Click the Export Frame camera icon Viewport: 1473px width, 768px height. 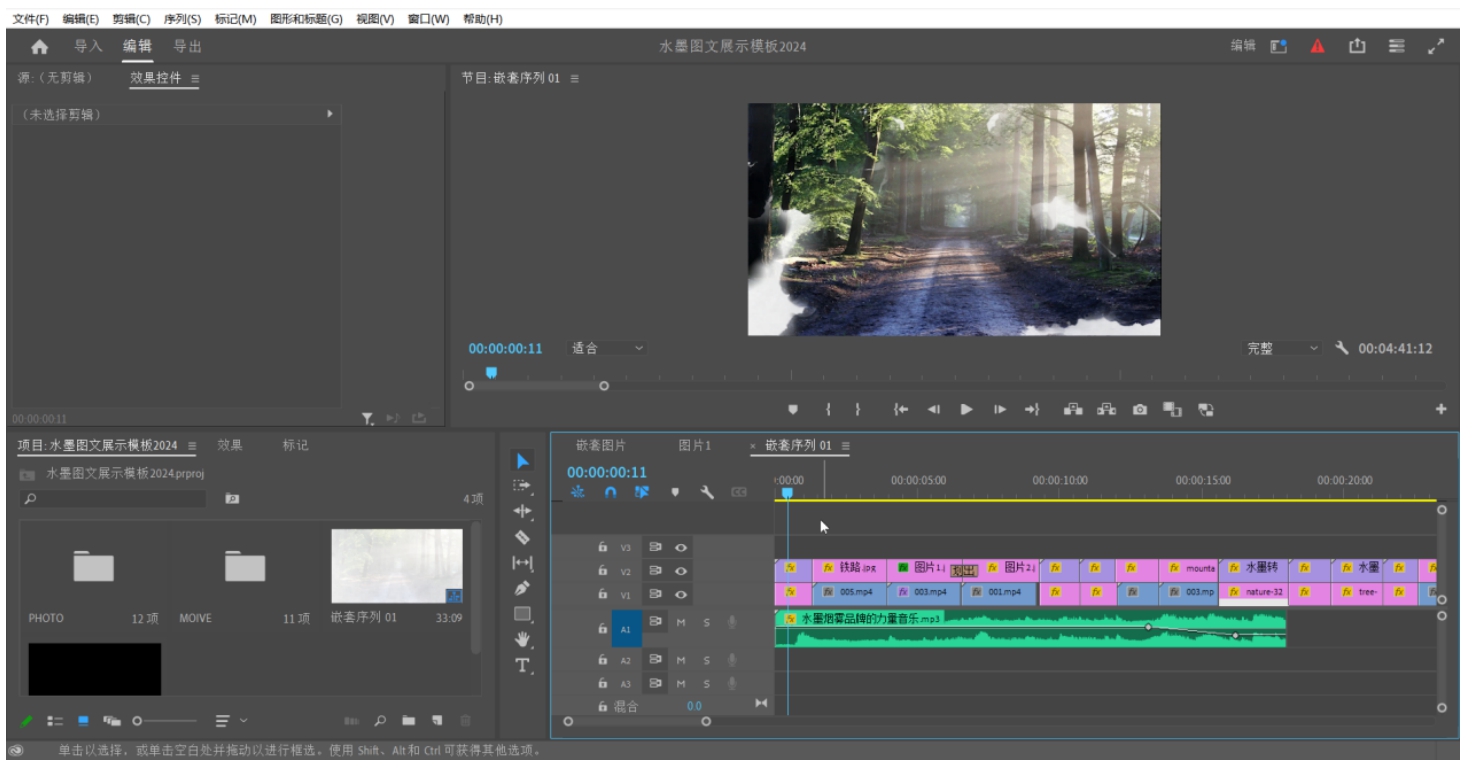click(x=1139, y=409)
